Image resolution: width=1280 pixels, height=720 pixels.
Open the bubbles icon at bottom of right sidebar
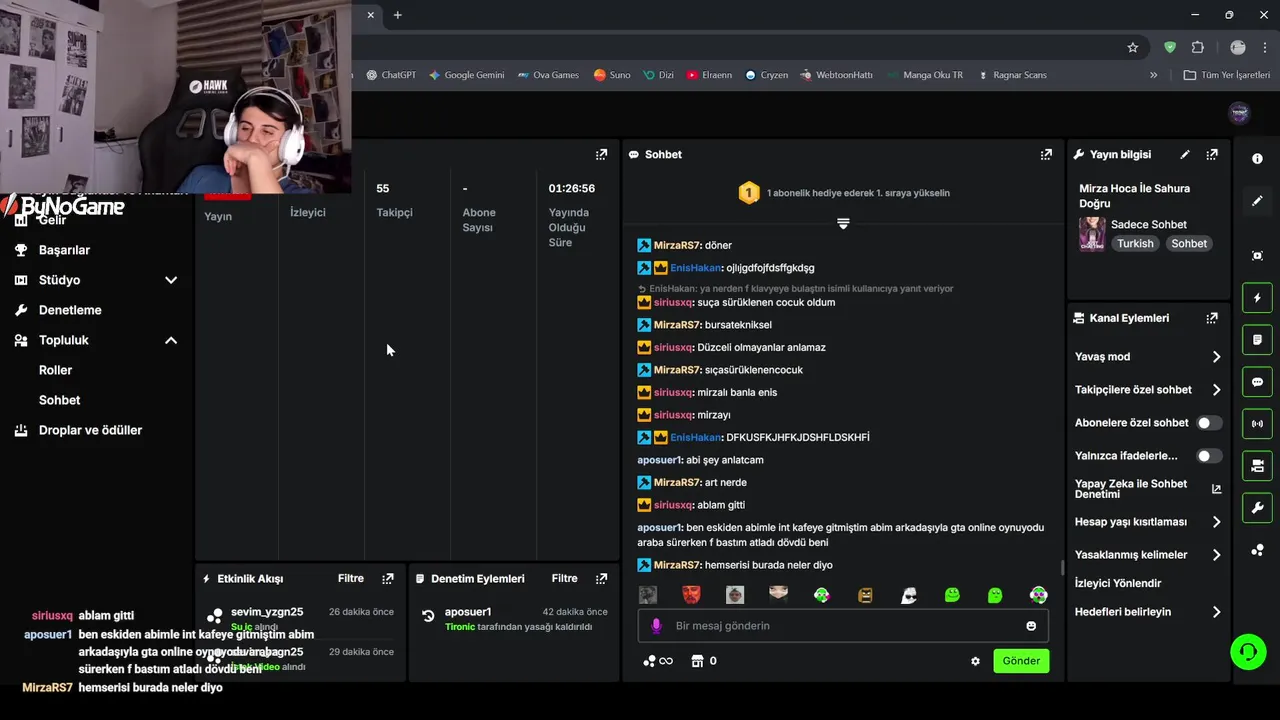(x=1257, y=550)
